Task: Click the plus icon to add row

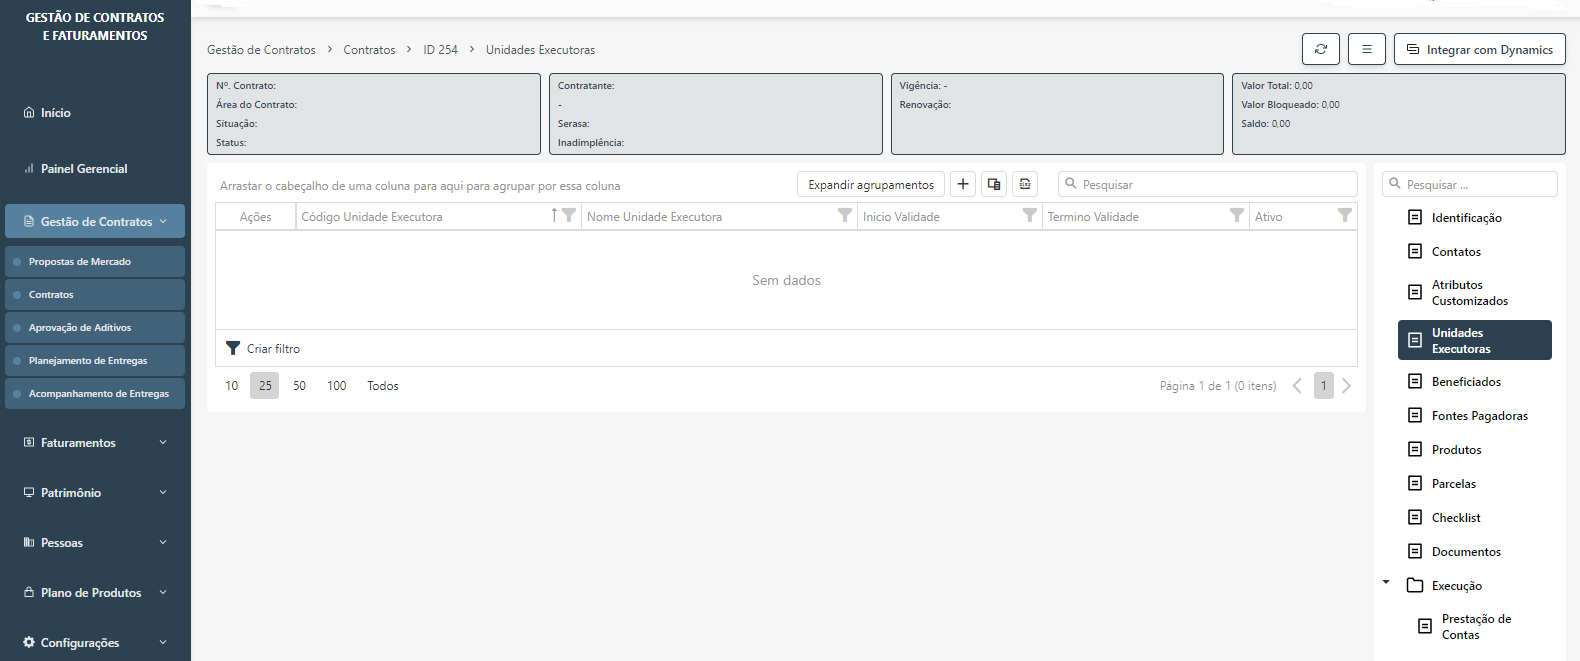Action: pyautogui.click(x=962, y=184)
